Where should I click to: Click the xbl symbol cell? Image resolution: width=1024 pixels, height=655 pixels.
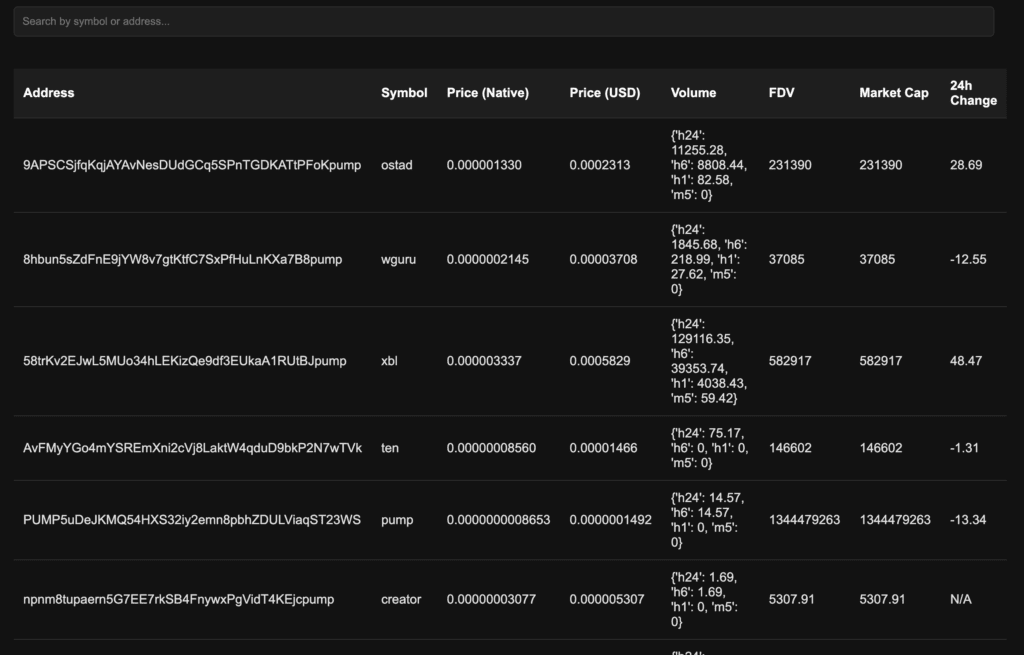point(389,361)
